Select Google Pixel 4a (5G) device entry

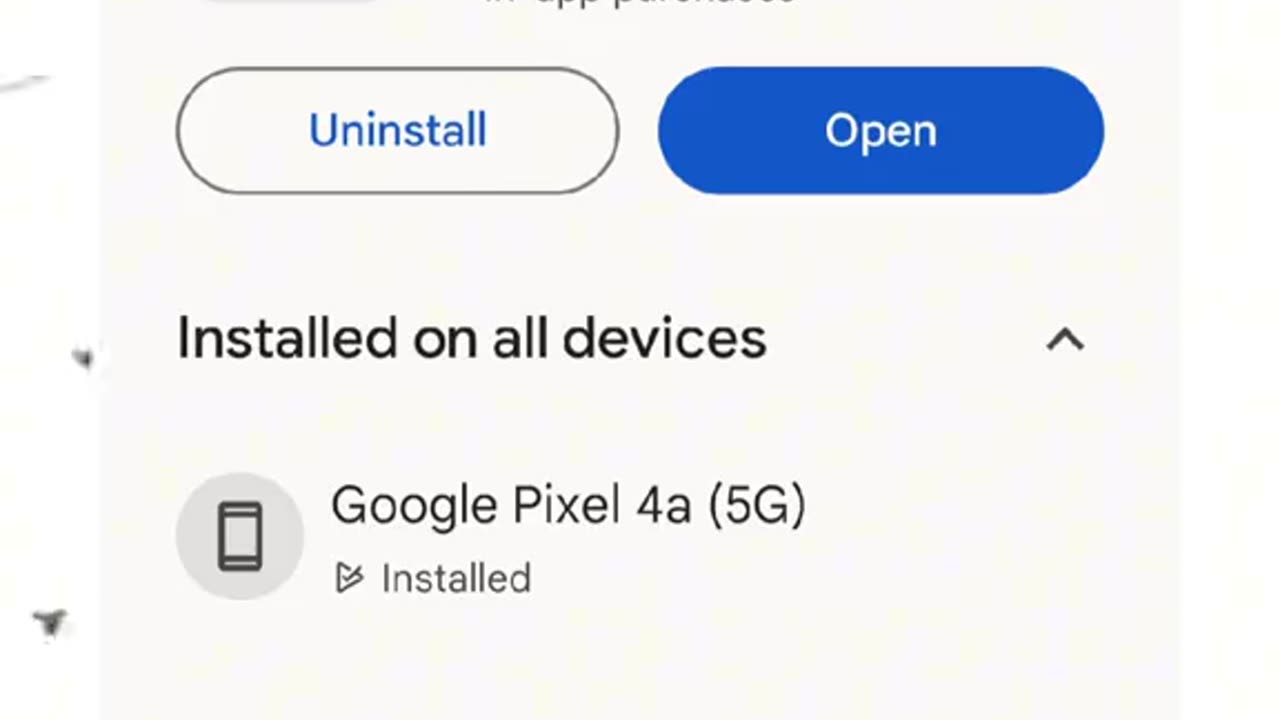568,505
